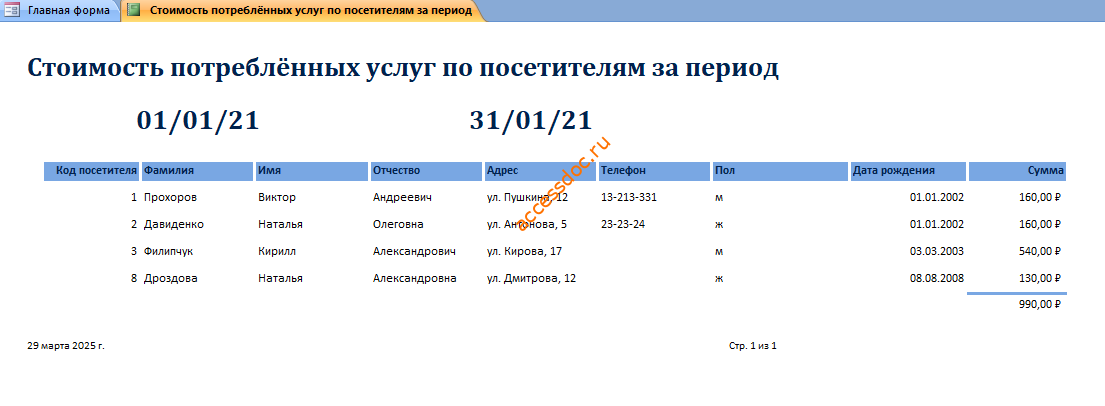Click the Сумма column header
The height and width of the screenshot is (406, 1105).
[1017, 171]
